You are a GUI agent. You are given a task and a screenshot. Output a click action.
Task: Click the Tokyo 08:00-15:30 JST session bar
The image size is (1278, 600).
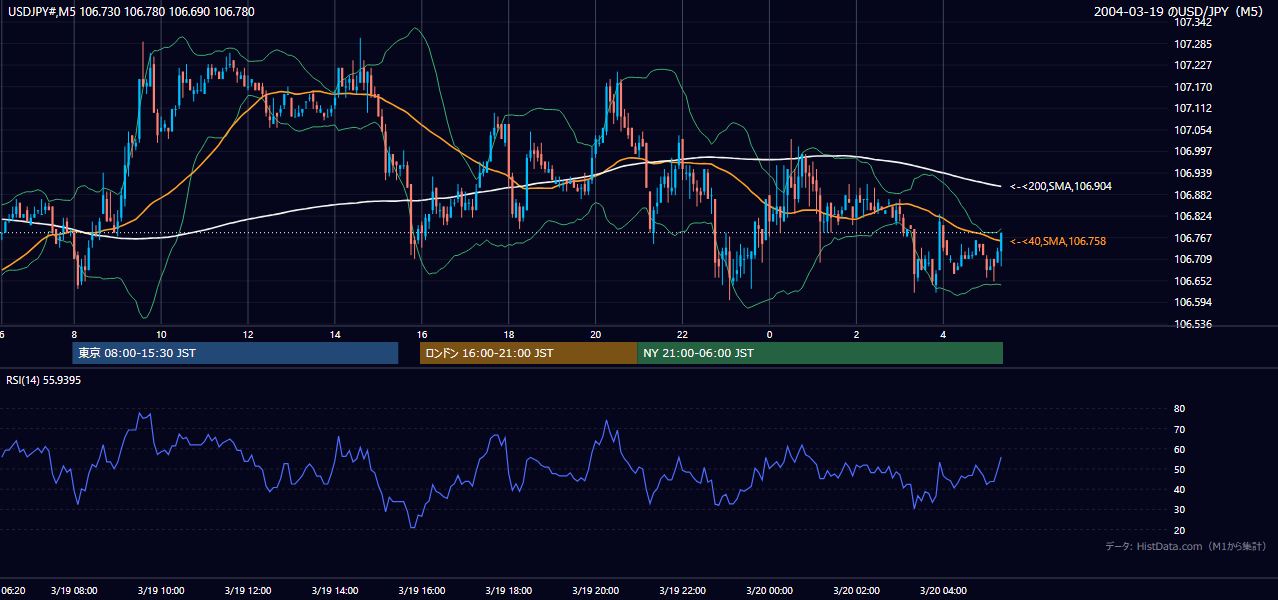[235, 353]
